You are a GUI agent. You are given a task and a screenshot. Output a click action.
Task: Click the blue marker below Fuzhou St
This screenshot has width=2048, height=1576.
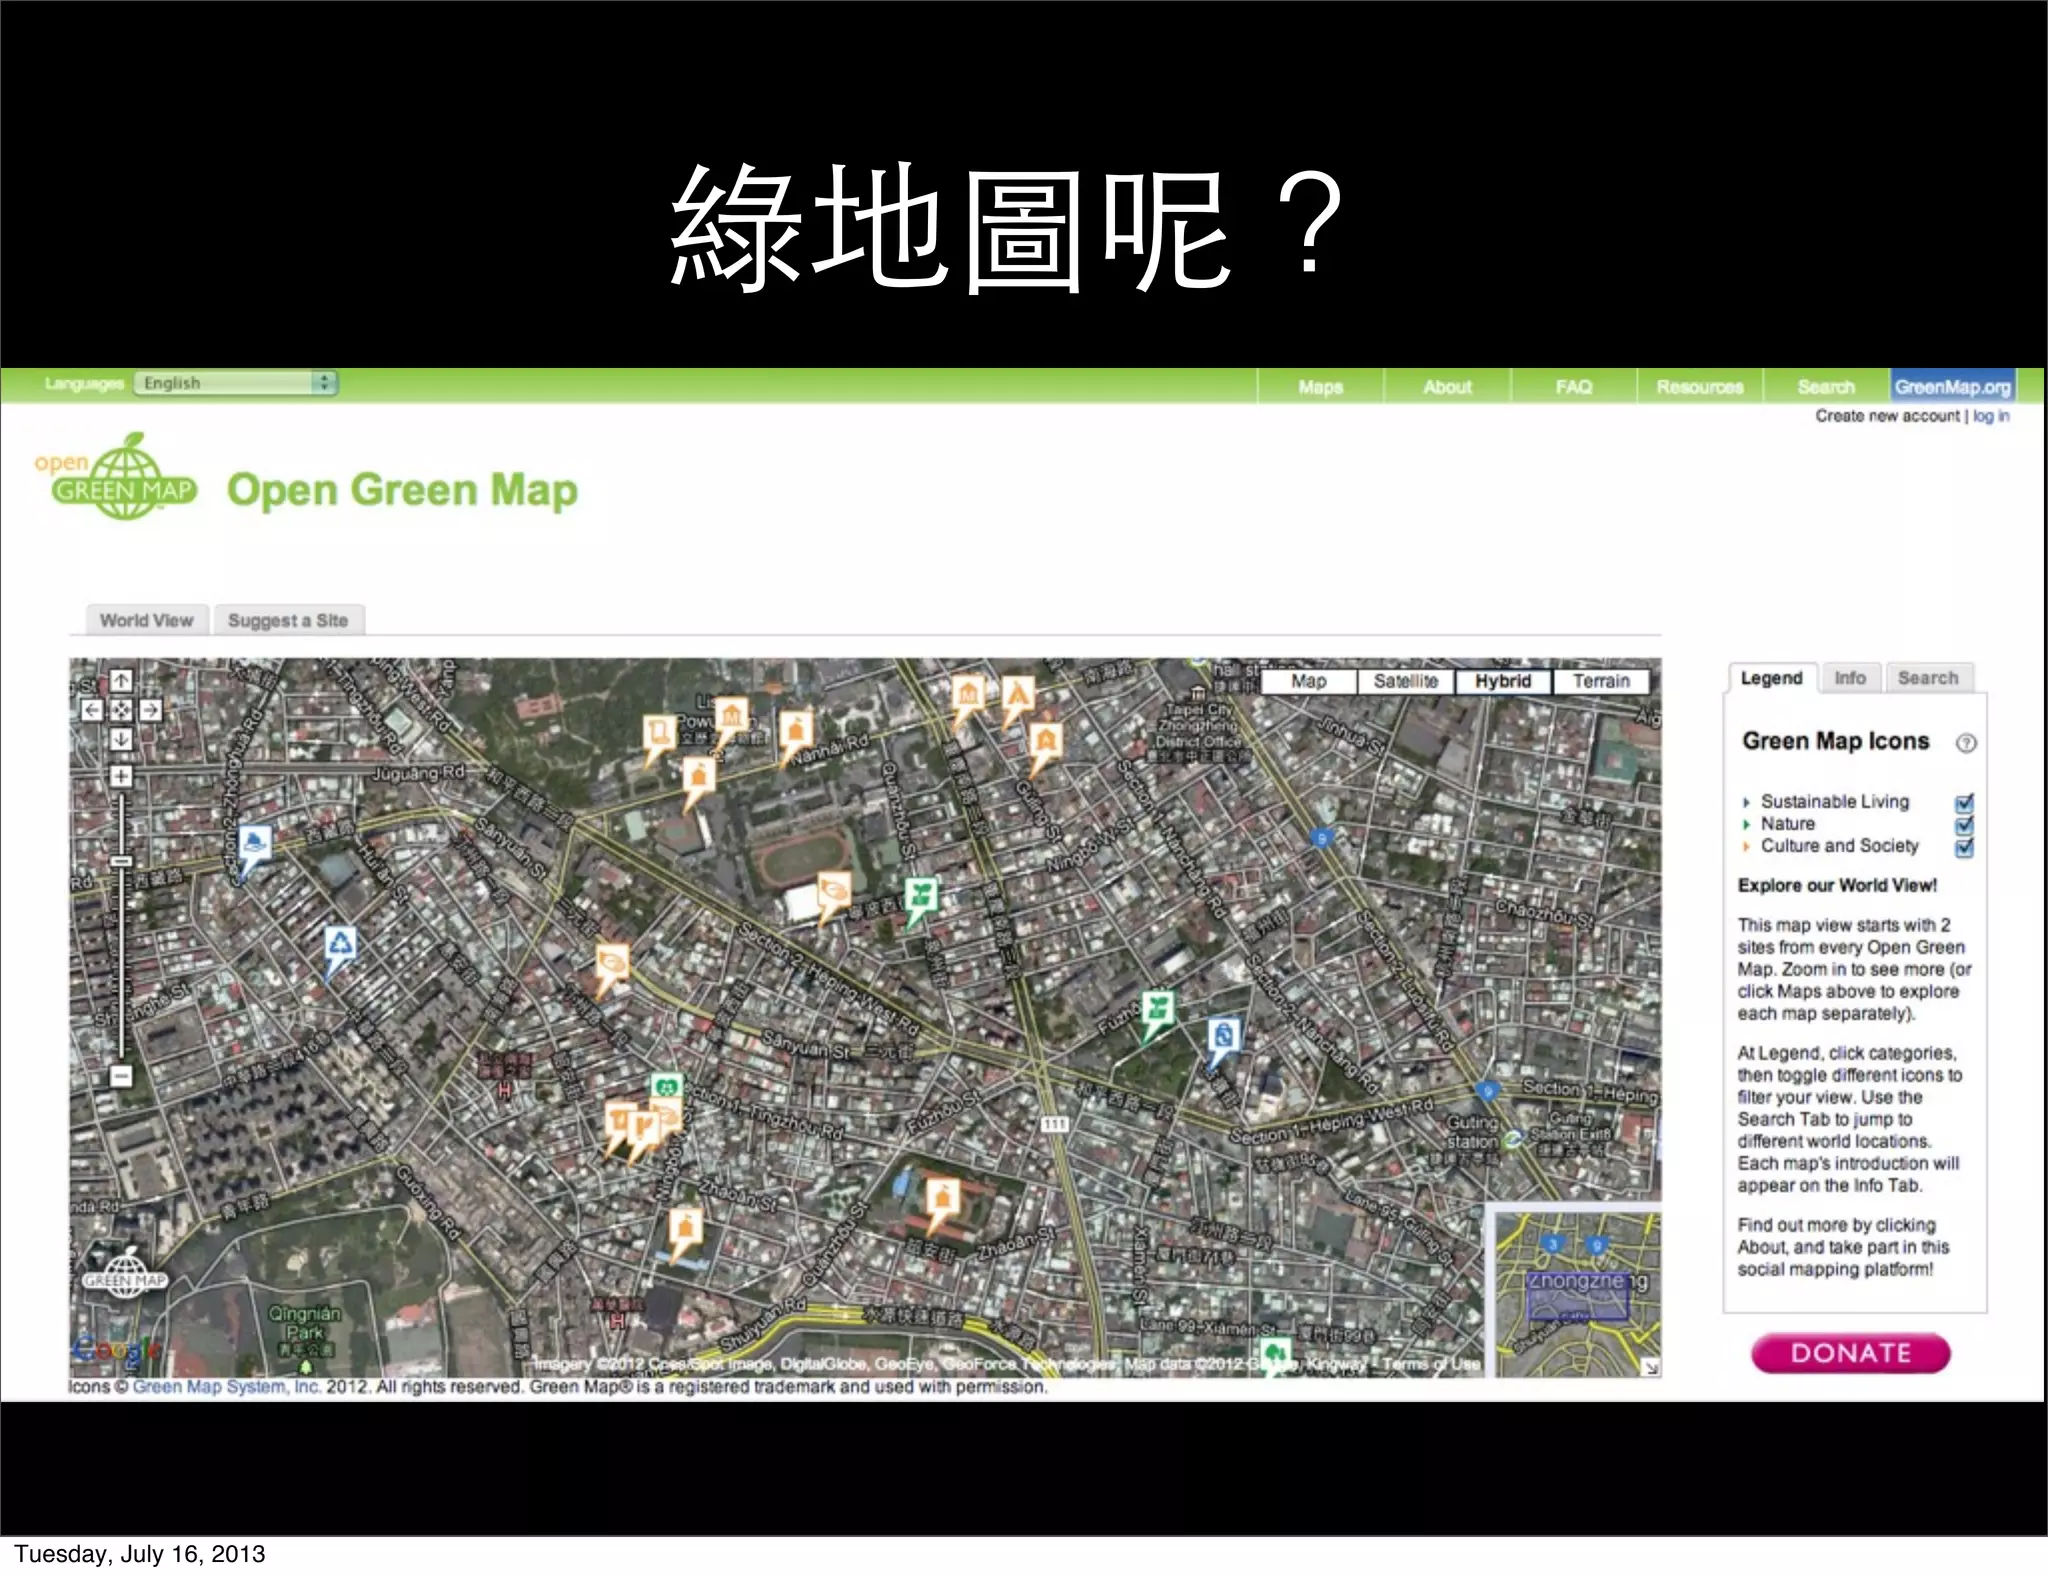1223,1036
